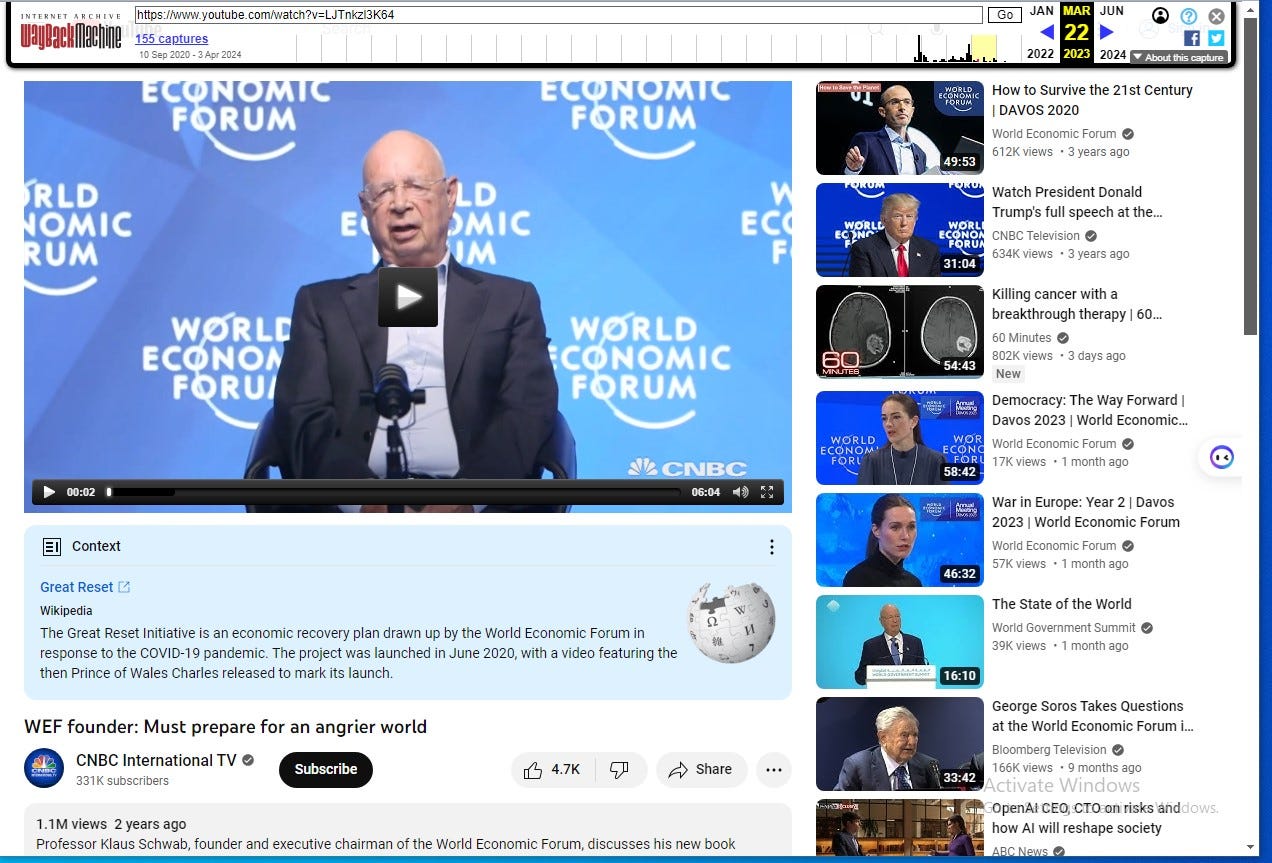Open the Context panel three-dot menu

(x=771, y=547)
